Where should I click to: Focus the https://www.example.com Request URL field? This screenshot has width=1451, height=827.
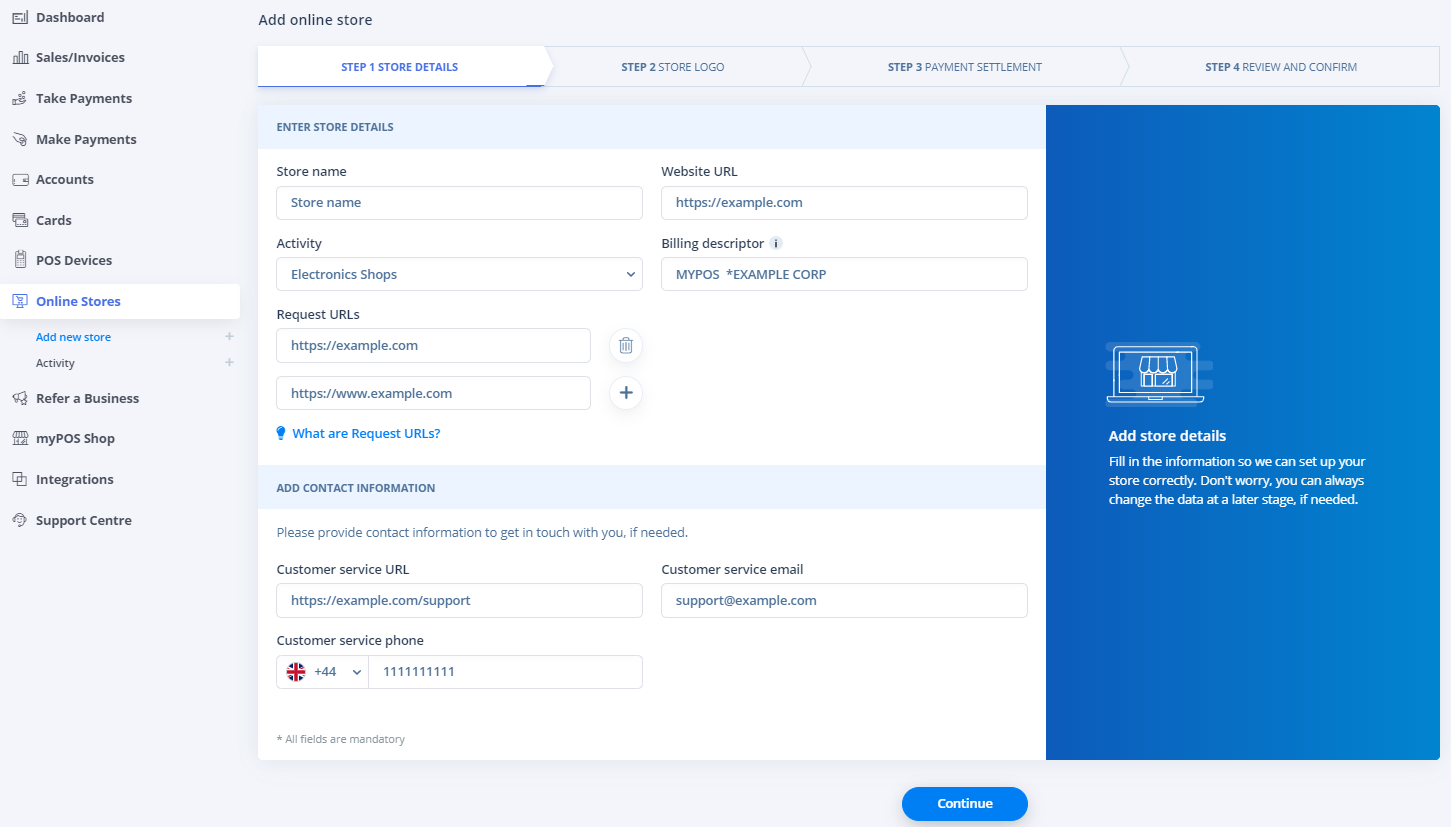(x=433, y=393)
